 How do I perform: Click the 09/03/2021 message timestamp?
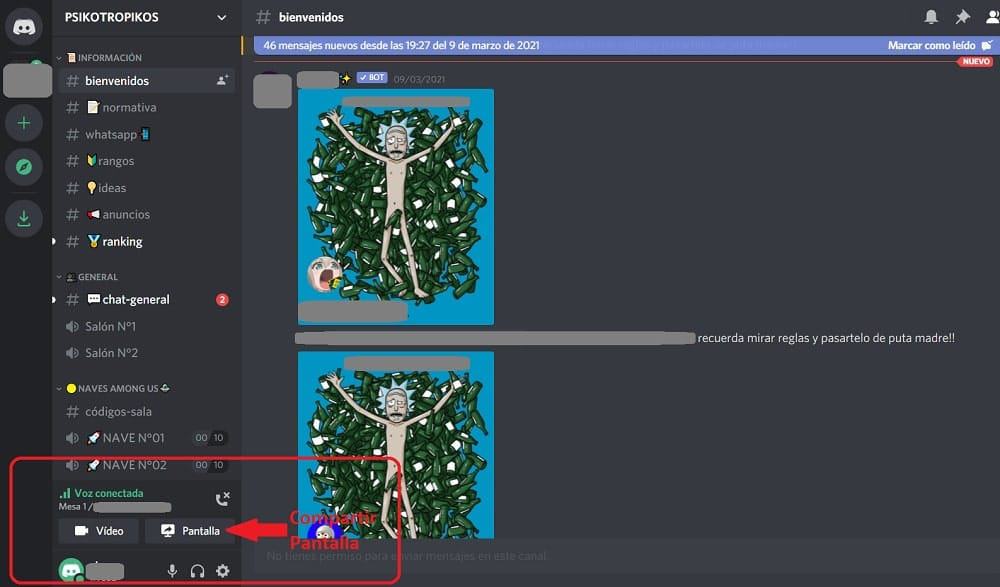[x=419, y=79]
